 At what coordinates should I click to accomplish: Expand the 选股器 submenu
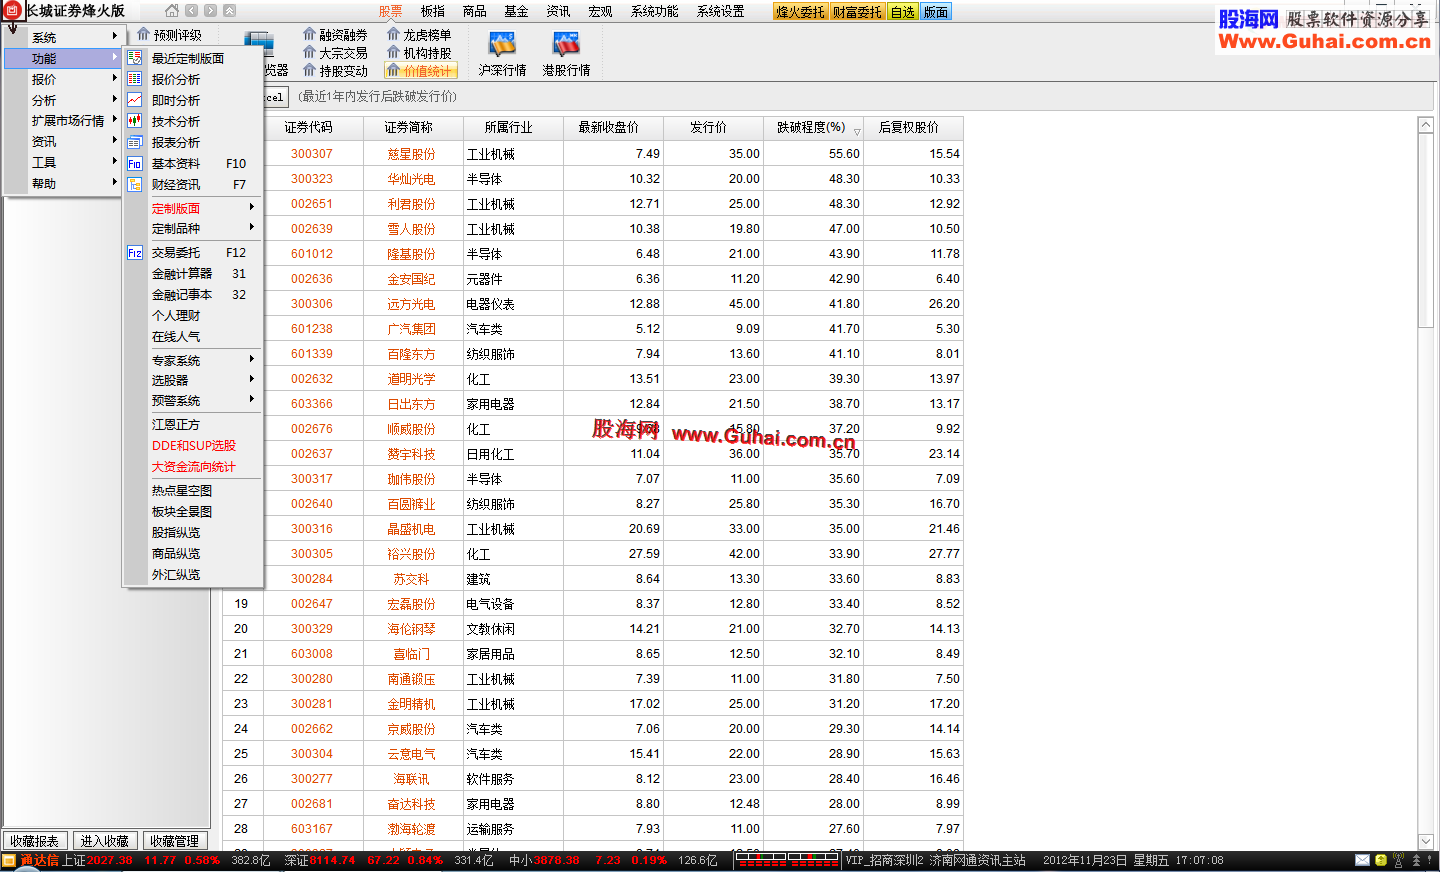[x=193, y=380]
